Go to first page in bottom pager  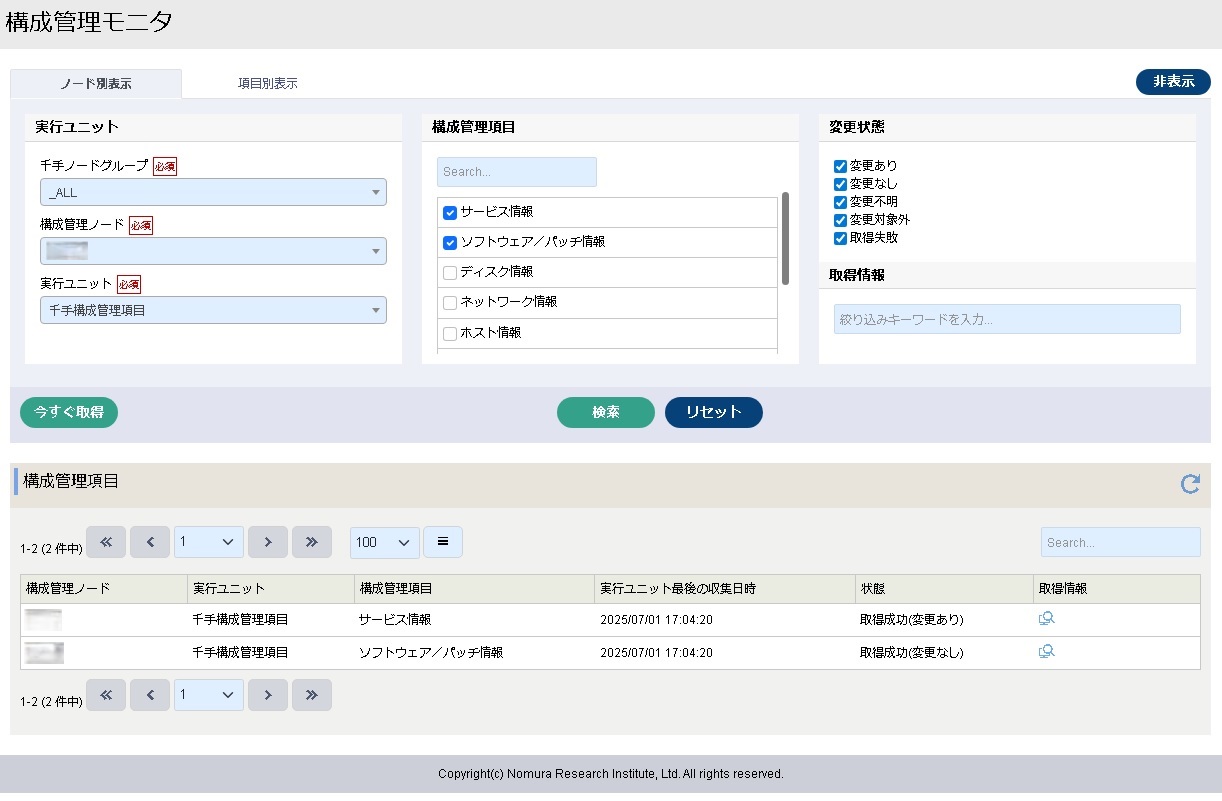pyautogui.click(x=106, y=695)
